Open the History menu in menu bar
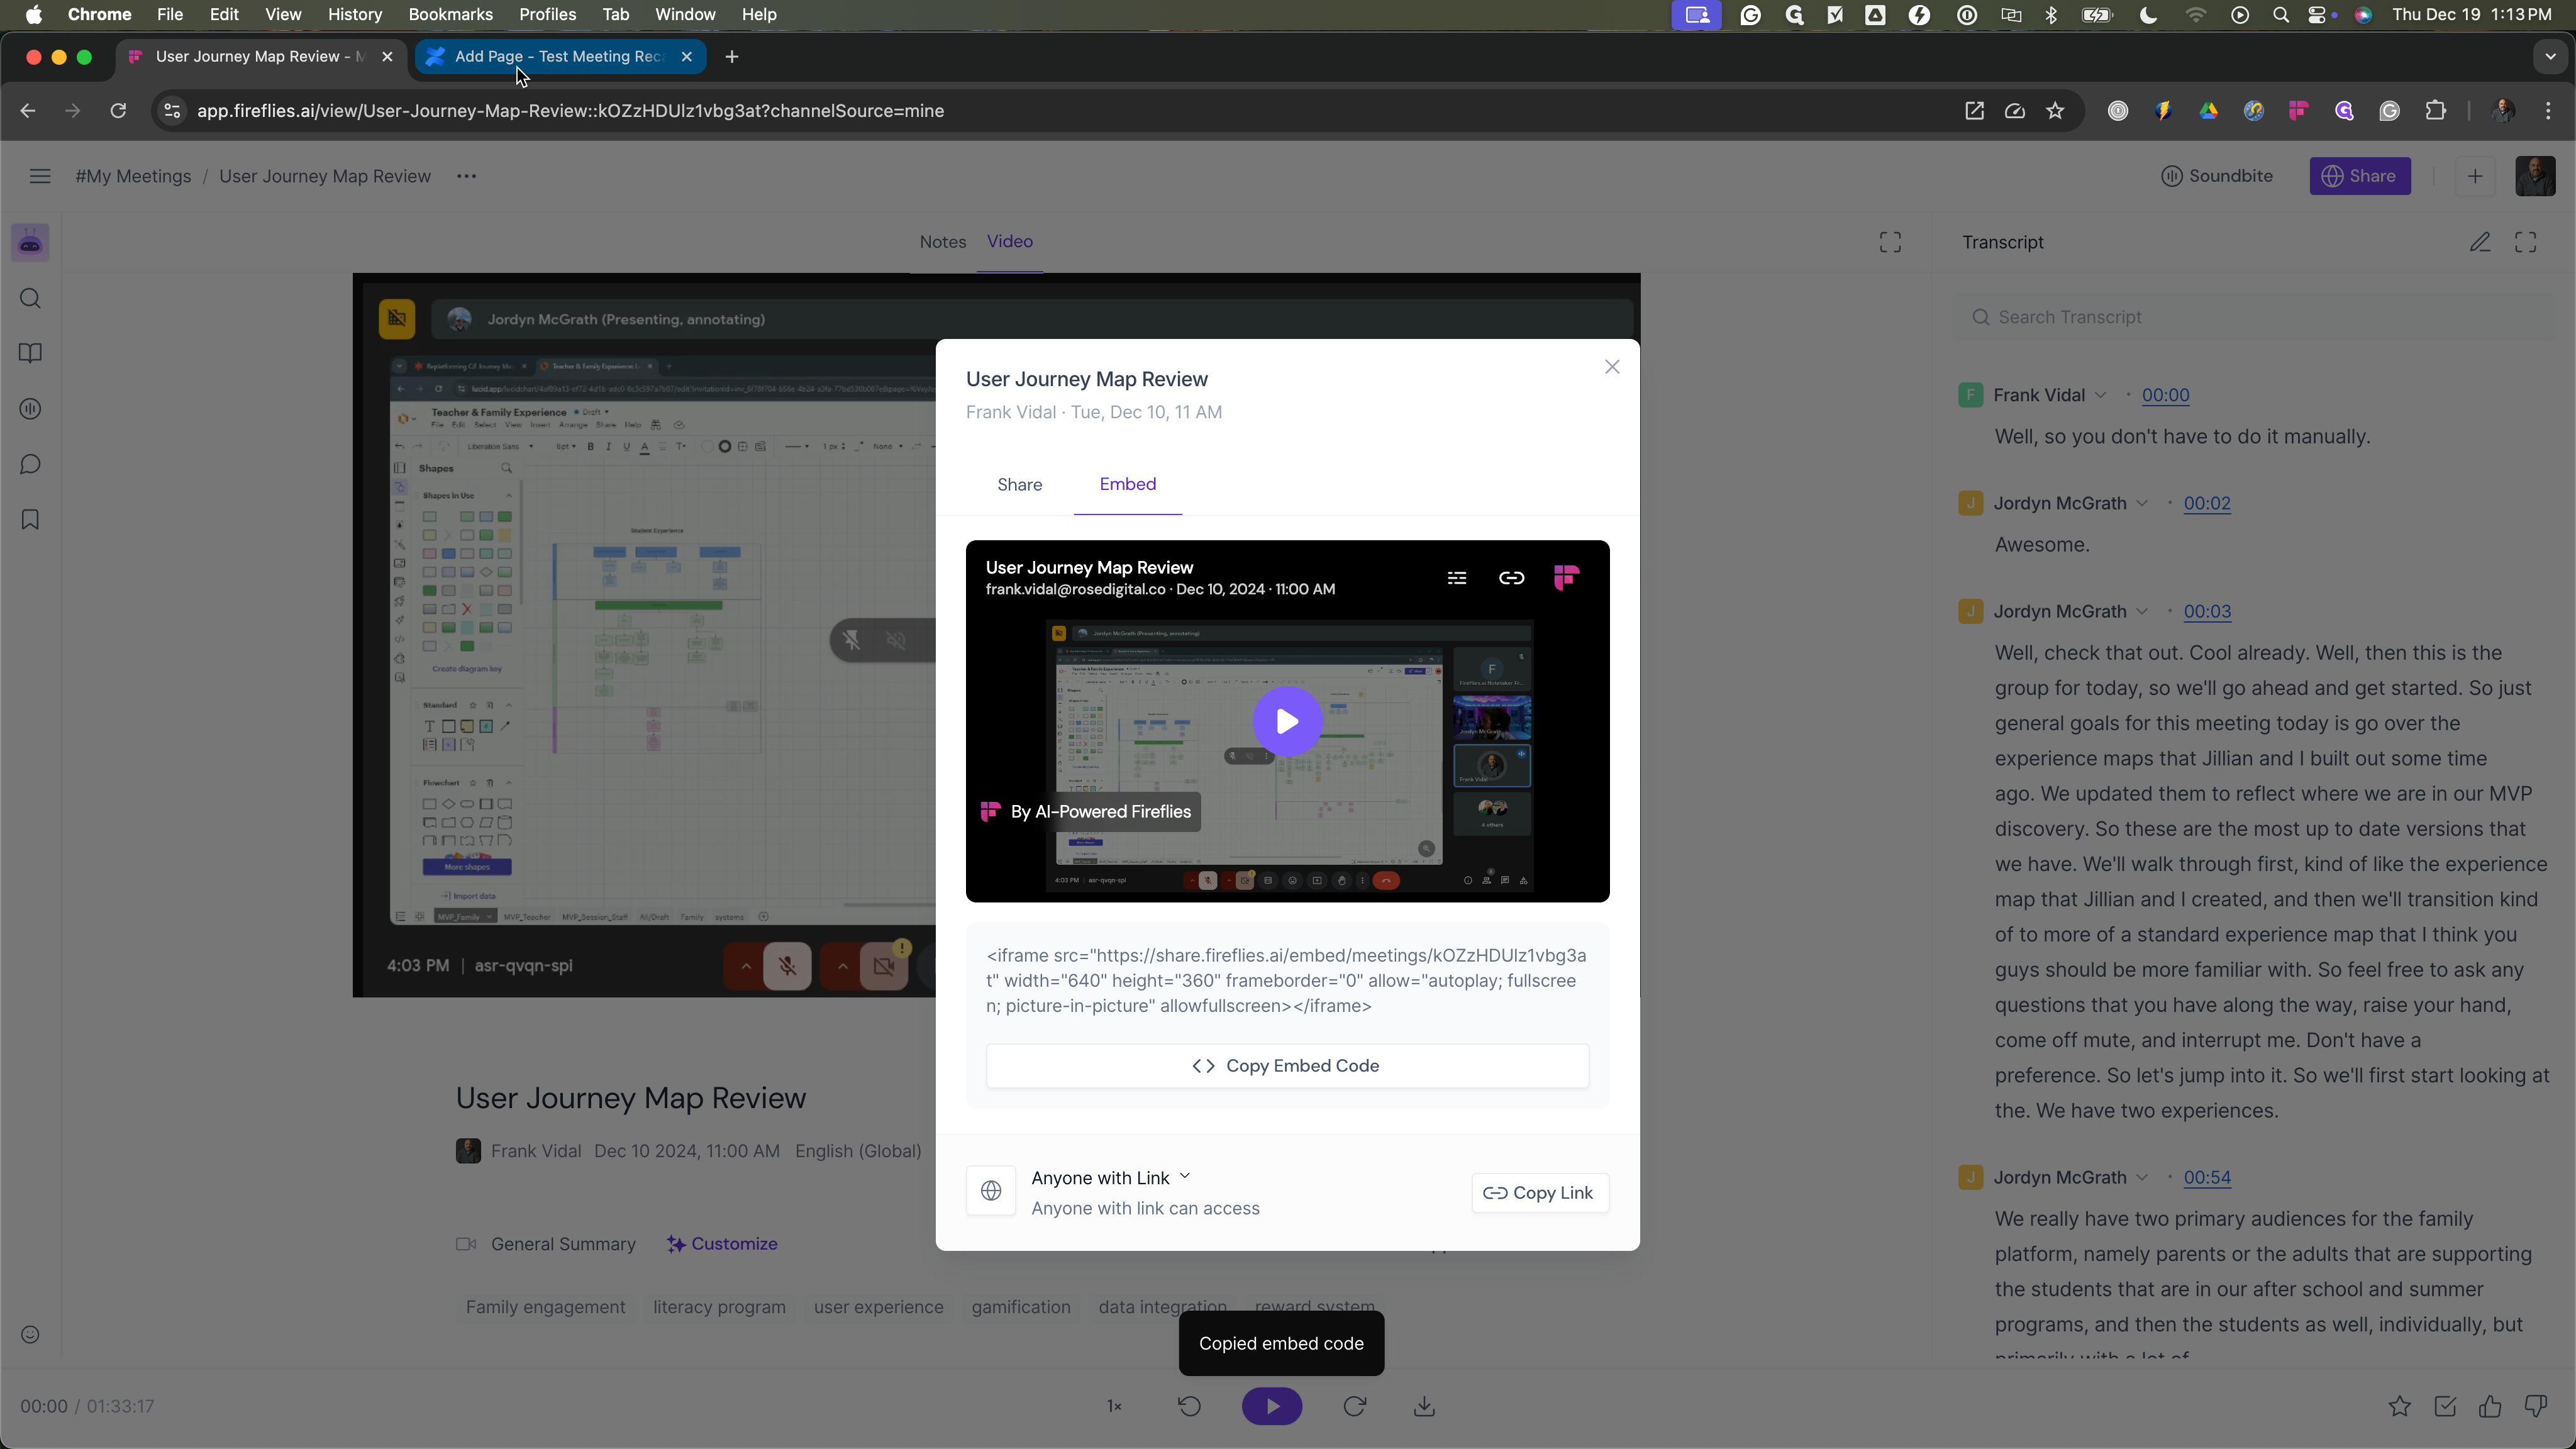The image size is (2576, 1449). coord(355,14)
